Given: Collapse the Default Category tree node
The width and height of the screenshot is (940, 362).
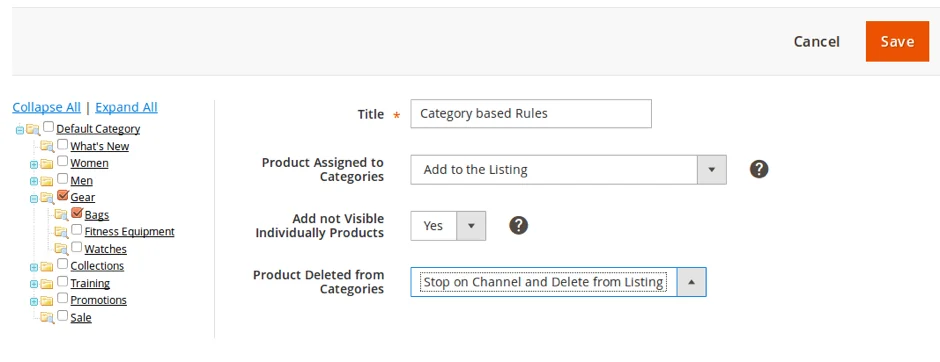Looking at the screenshot, I should point(19,129).
